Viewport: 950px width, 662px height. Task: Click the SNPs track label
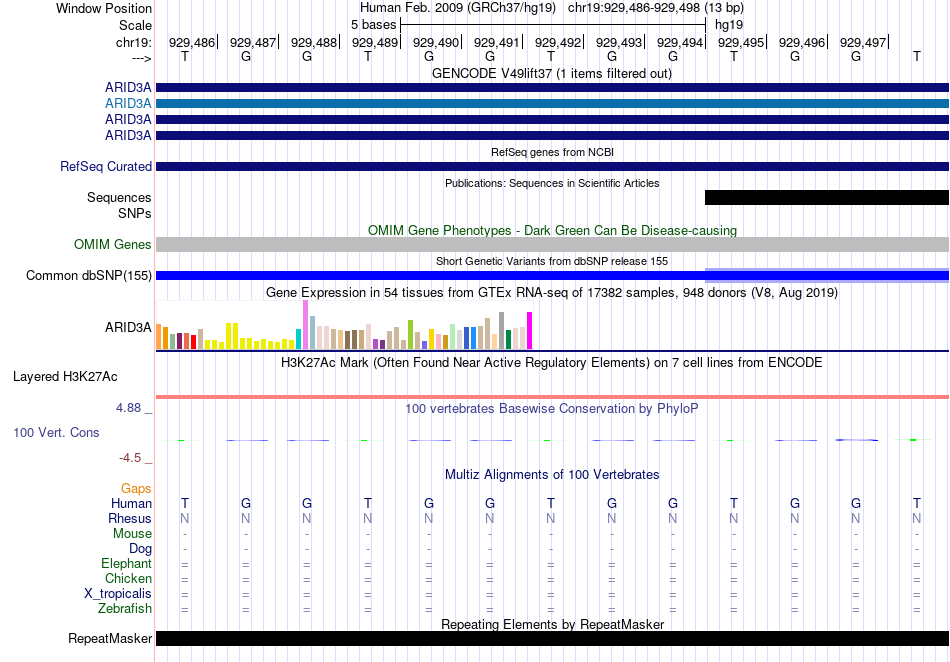[x=135, y=213]
